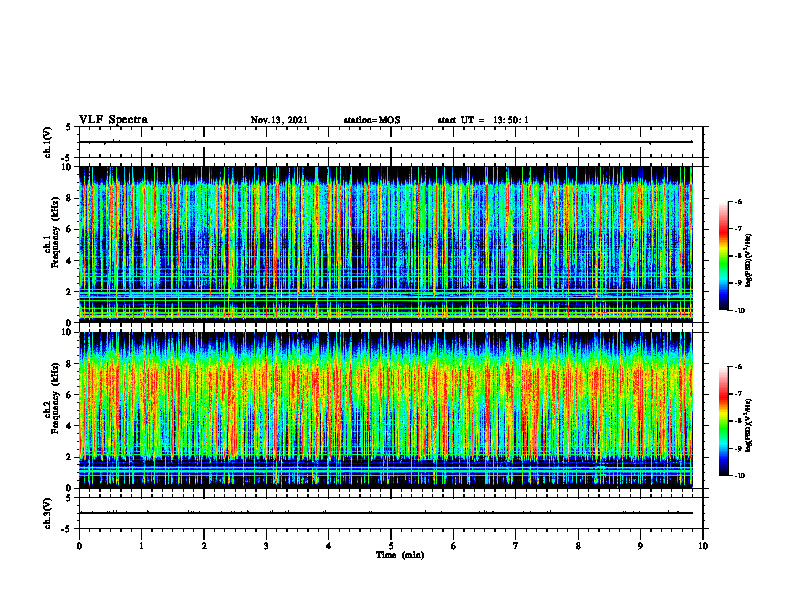This screenshot has height=612, width=792.
Task: Select the date label "Nov.13, 2021"
Action: [x=279, y=120]
